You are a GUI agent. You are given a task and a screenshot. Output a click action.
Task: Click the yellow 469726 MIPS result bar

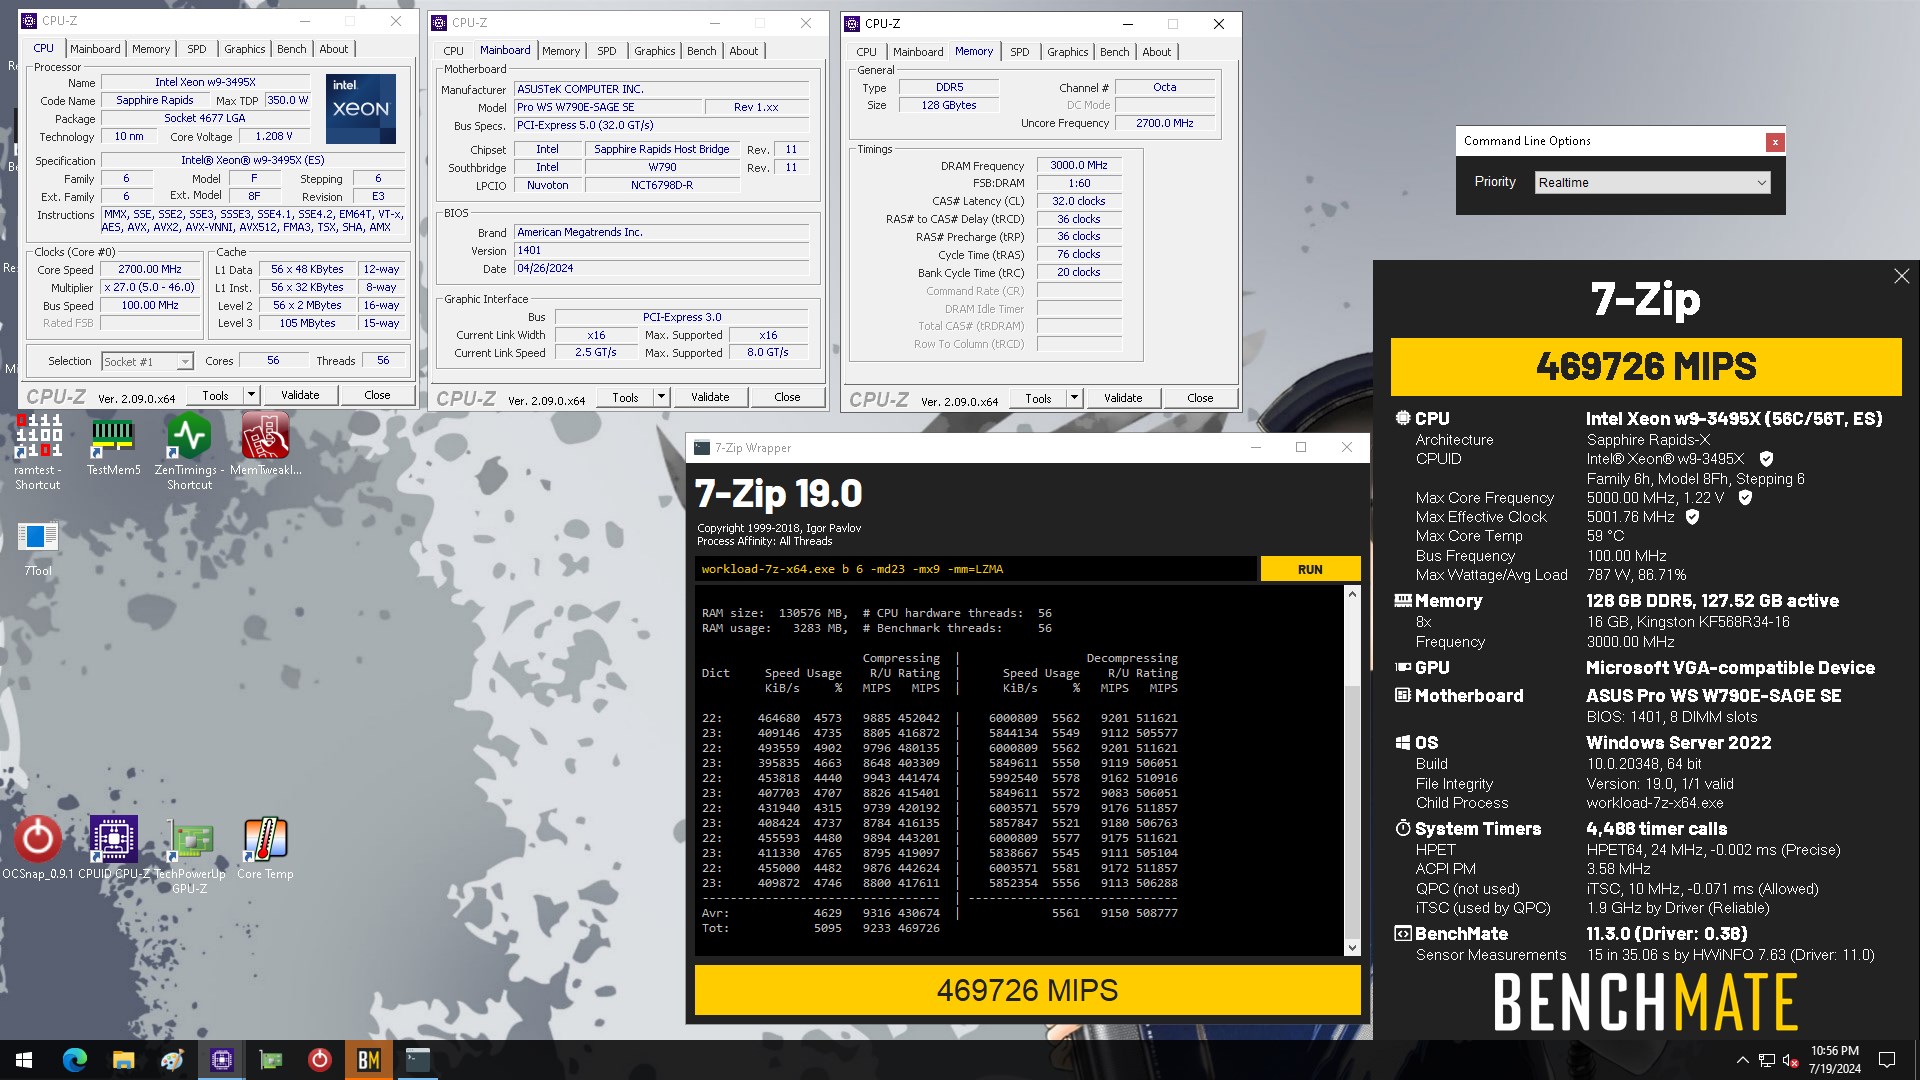1027,990
